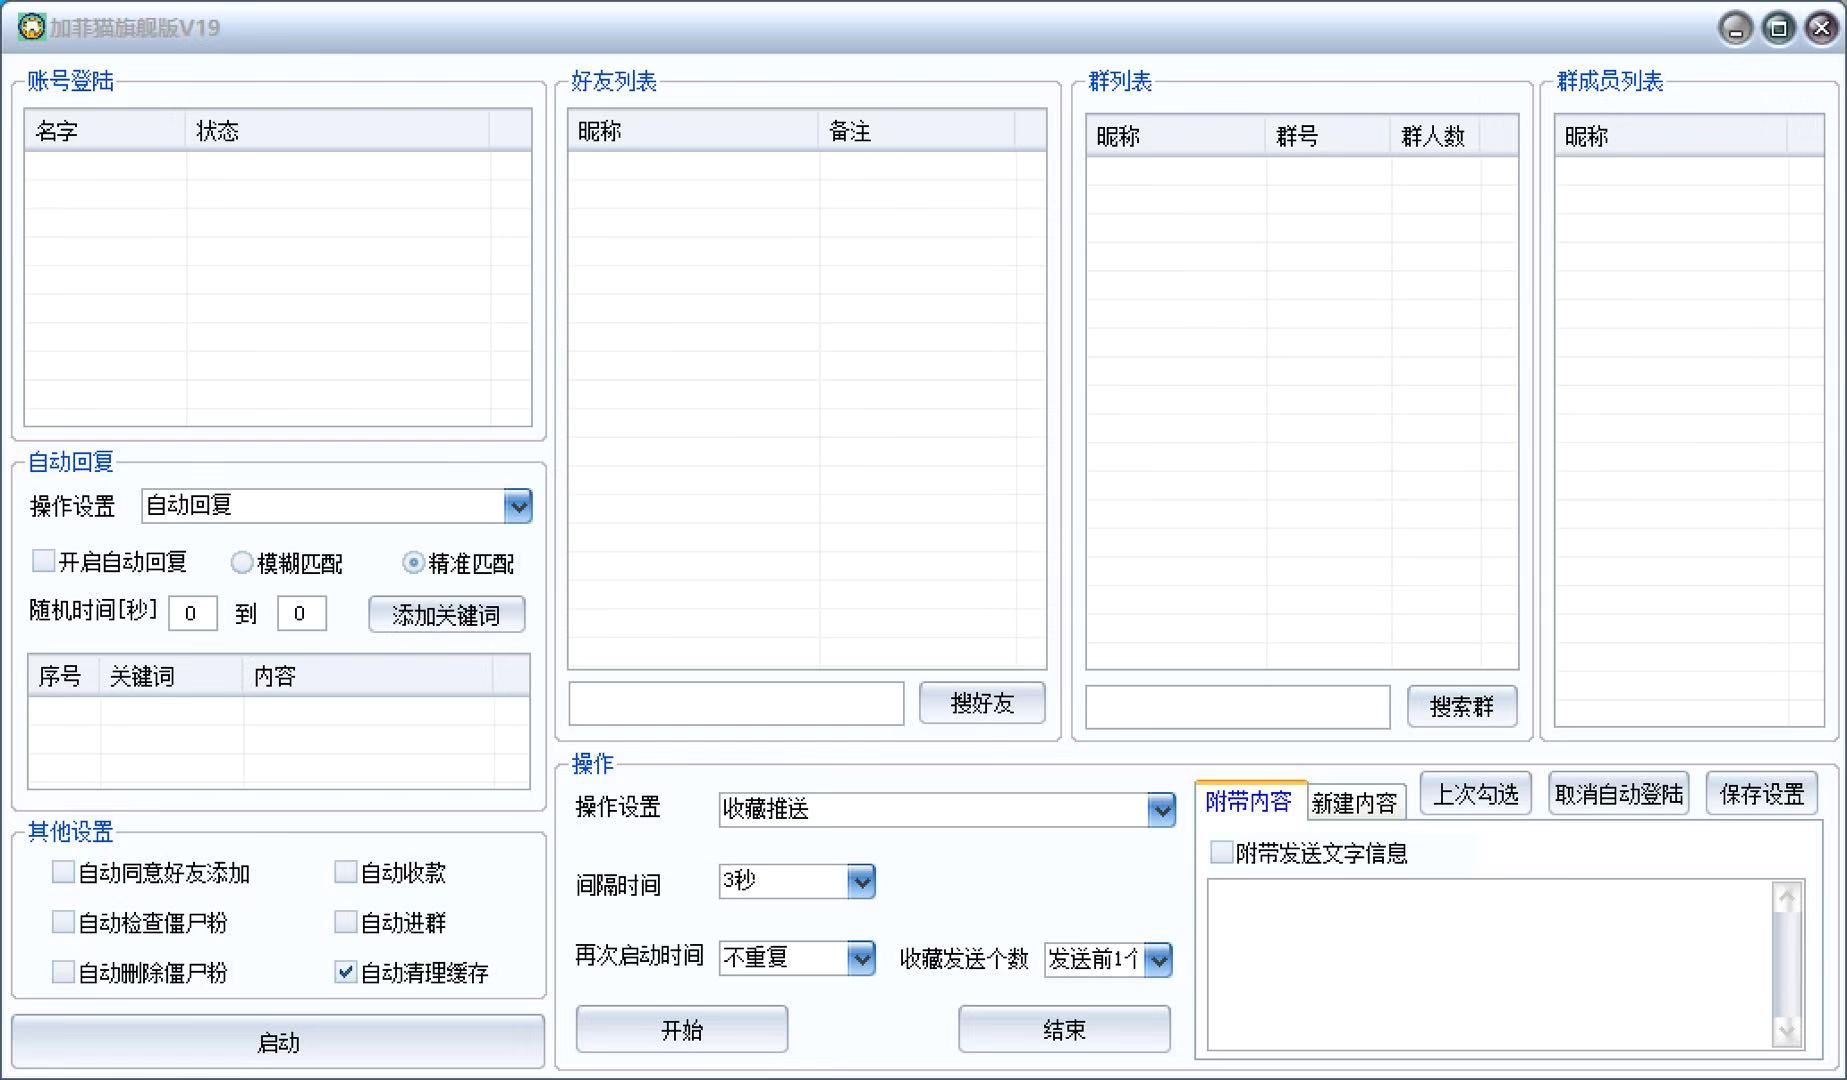Switch to the 新建内容 tab
This screenshot has height=1080, width=1847.
pos(1355,803)
